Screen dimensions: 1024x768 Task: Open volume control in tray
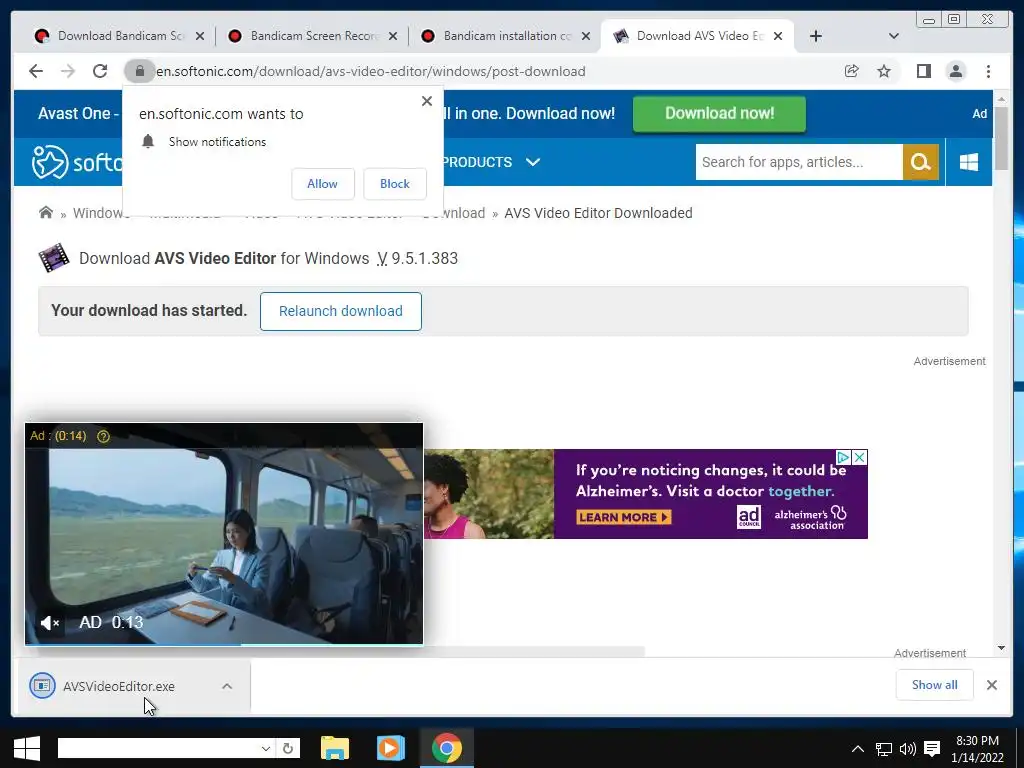908,749
